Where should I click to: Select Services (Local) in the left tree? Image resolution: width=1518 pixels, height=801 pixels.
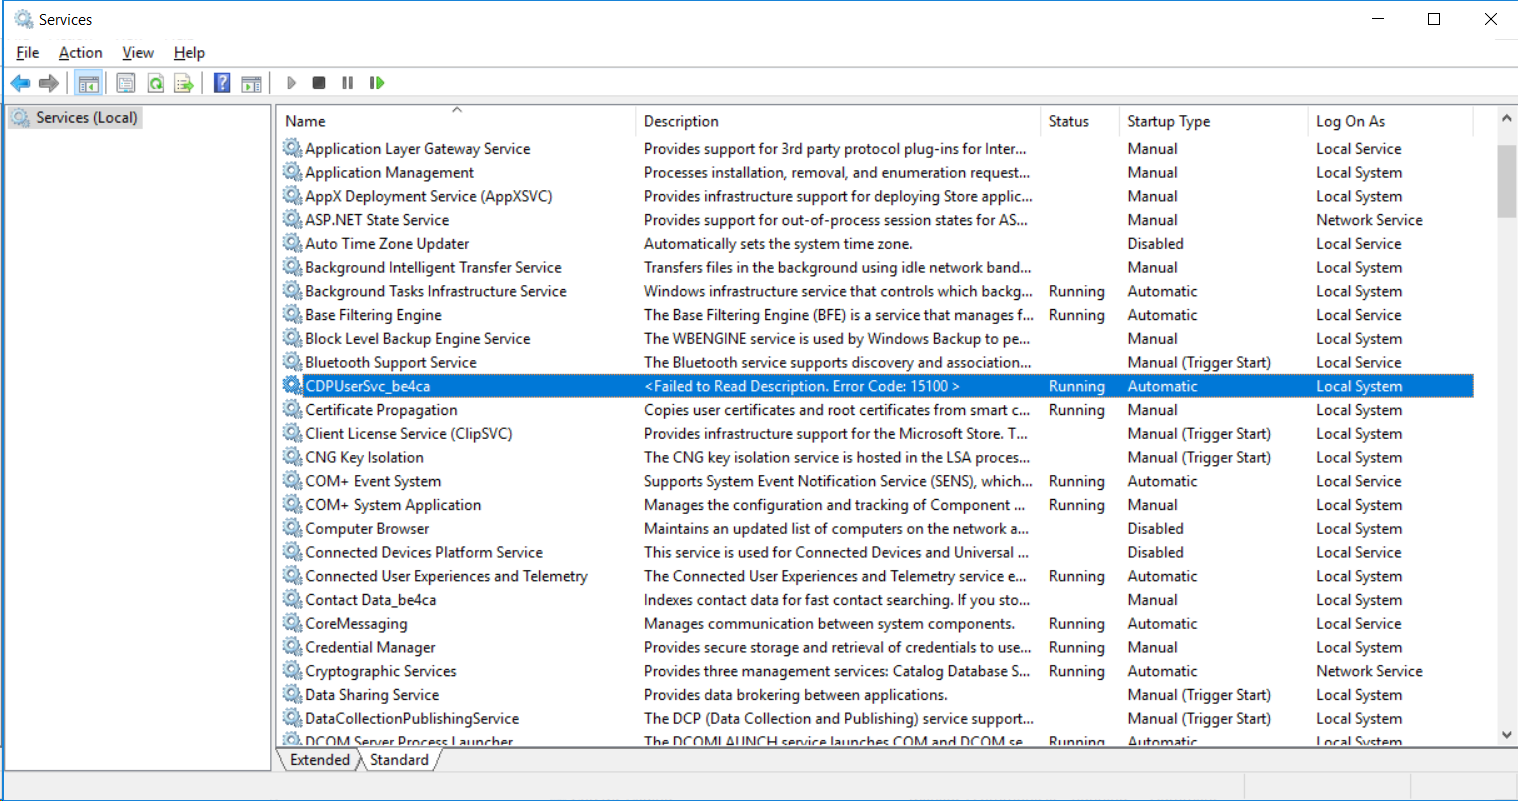[x=86, y=118]
